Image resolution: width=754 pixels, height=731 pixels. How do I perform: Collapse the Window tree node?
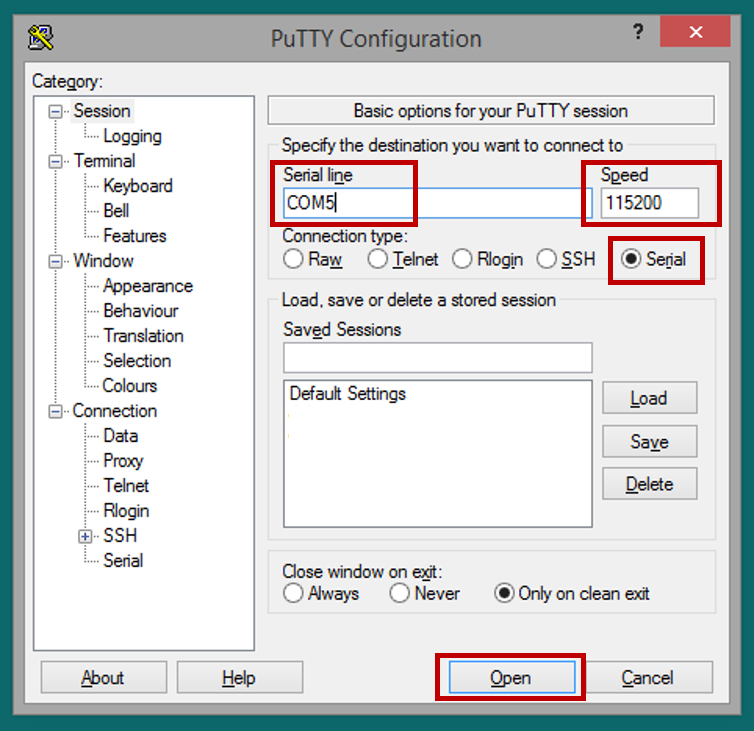(x=55, y=262)
